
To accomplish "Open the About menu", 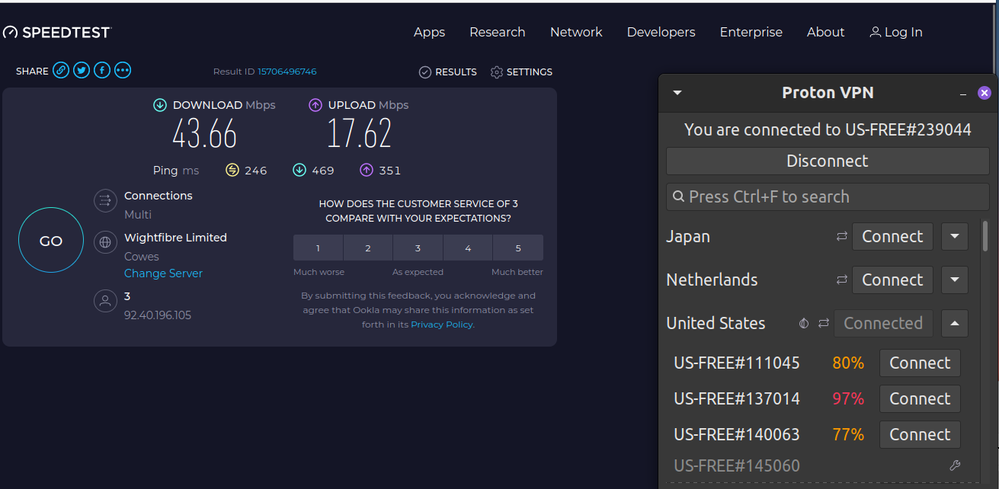I will [826, 32].
